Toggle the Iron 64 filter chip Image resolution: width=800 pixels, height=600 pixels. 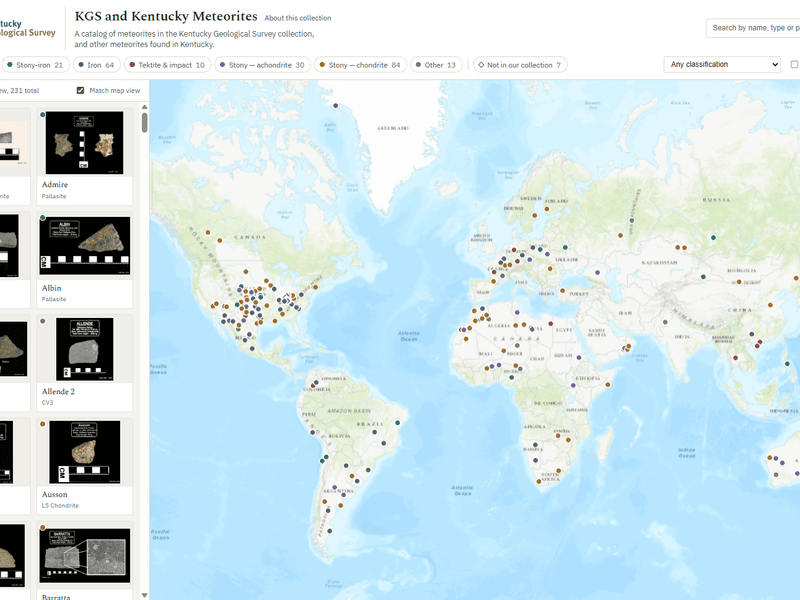pos(97,65)
